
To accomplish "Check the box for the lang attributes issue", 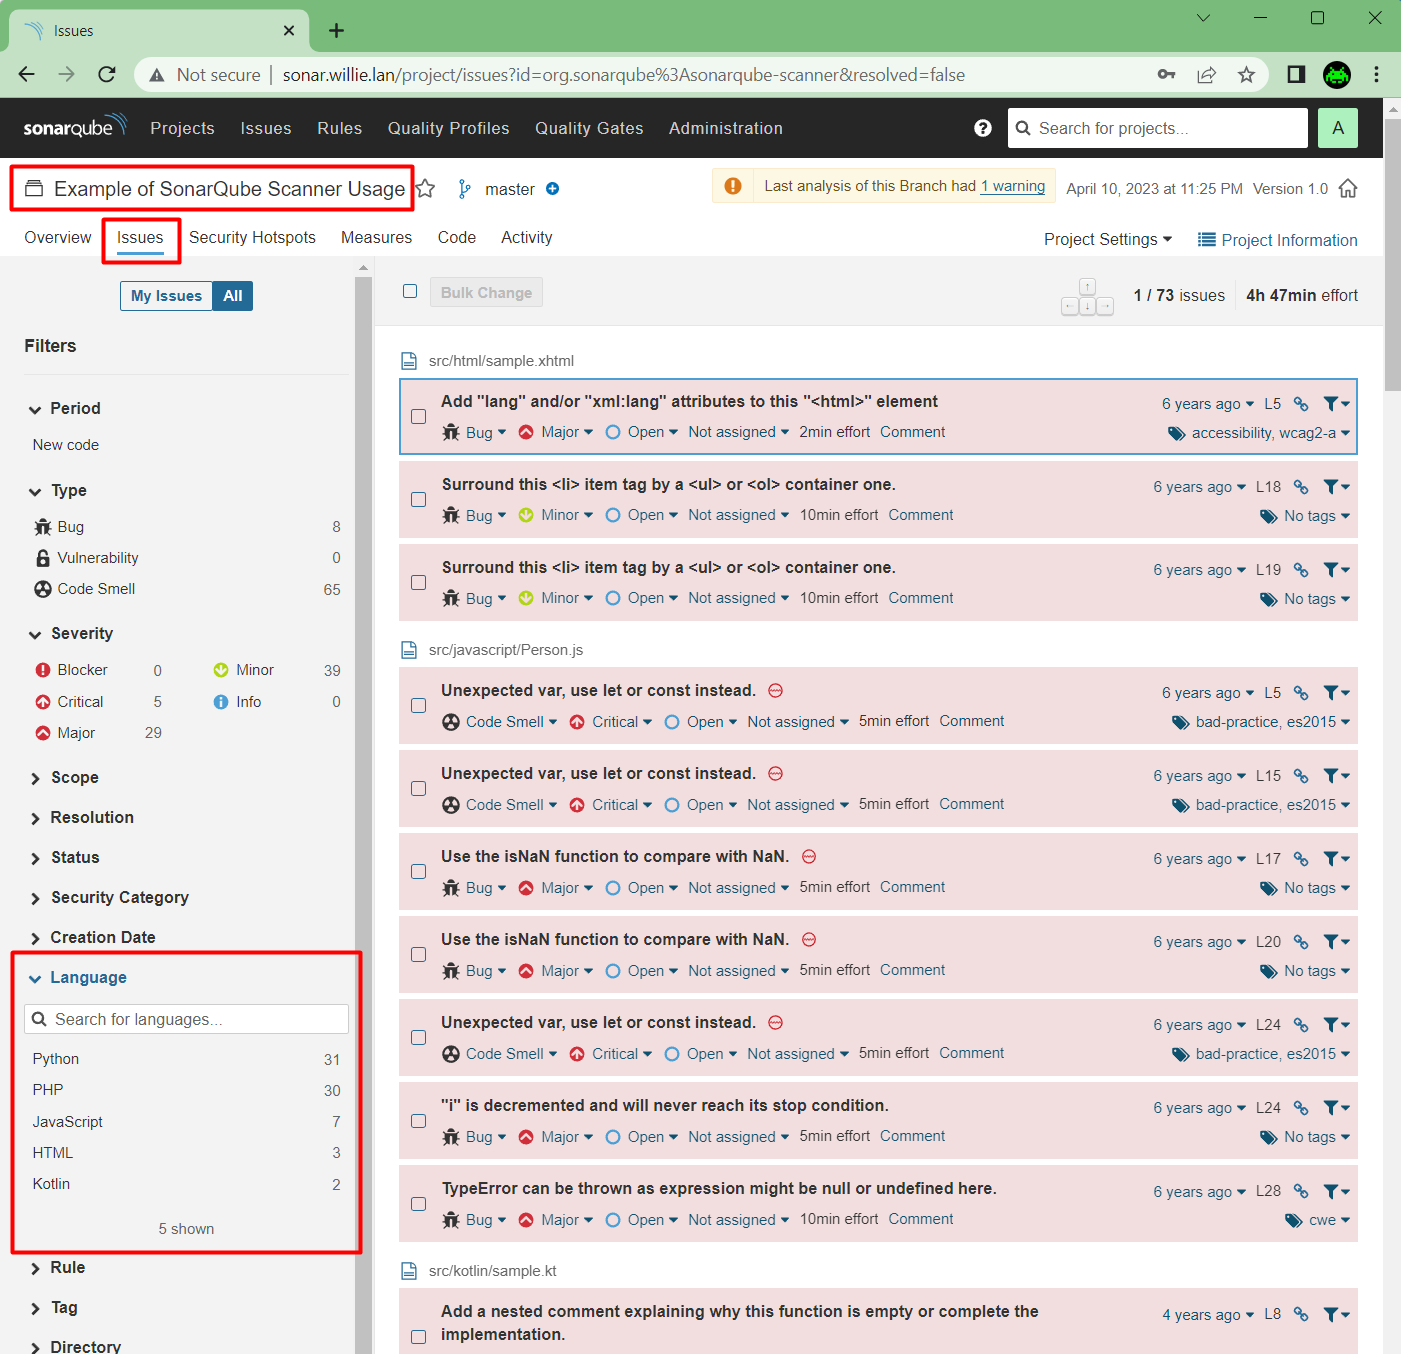I will coord(419,417).
